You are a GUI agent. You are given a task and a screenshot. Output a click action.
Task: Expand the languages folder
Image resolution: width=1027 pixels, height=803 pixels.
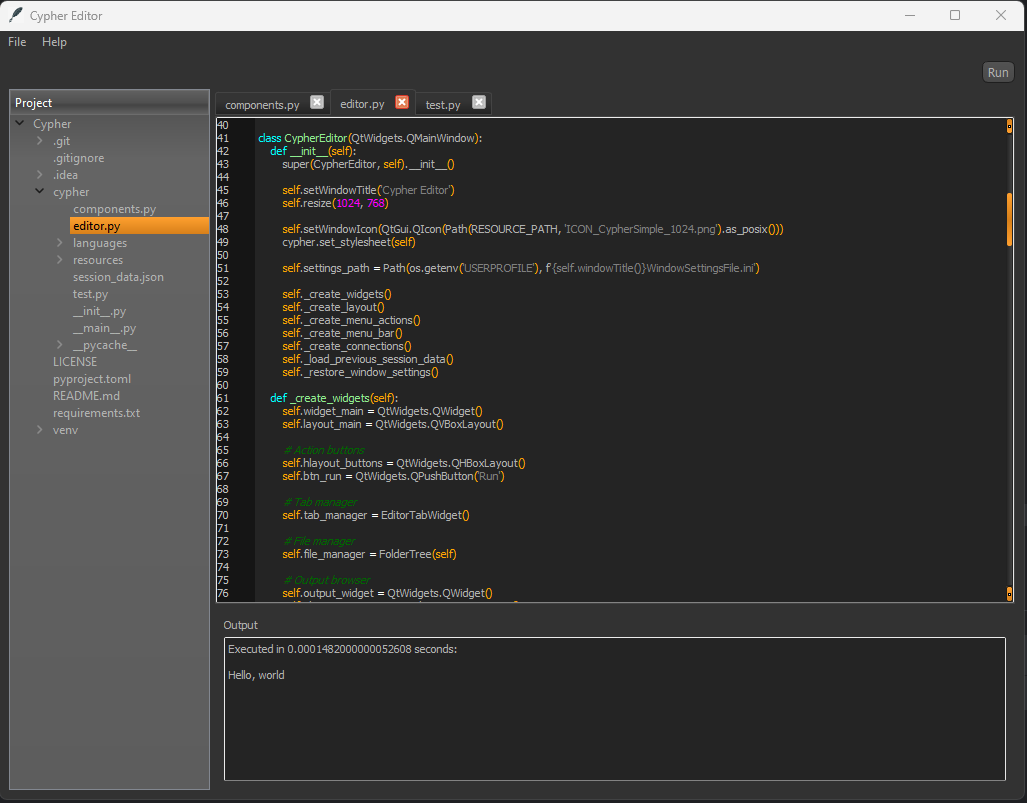tap(60, 243)
